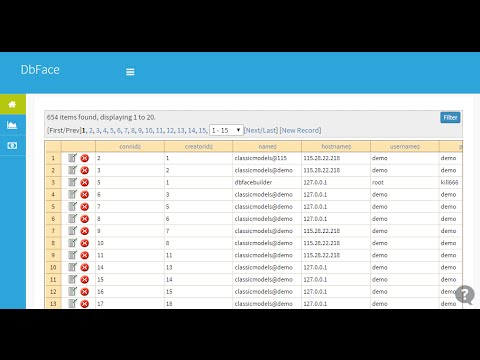The height and width of the screenshot is (360, 480).
Task: Create a New Record
Action: [x=300, y=130]
